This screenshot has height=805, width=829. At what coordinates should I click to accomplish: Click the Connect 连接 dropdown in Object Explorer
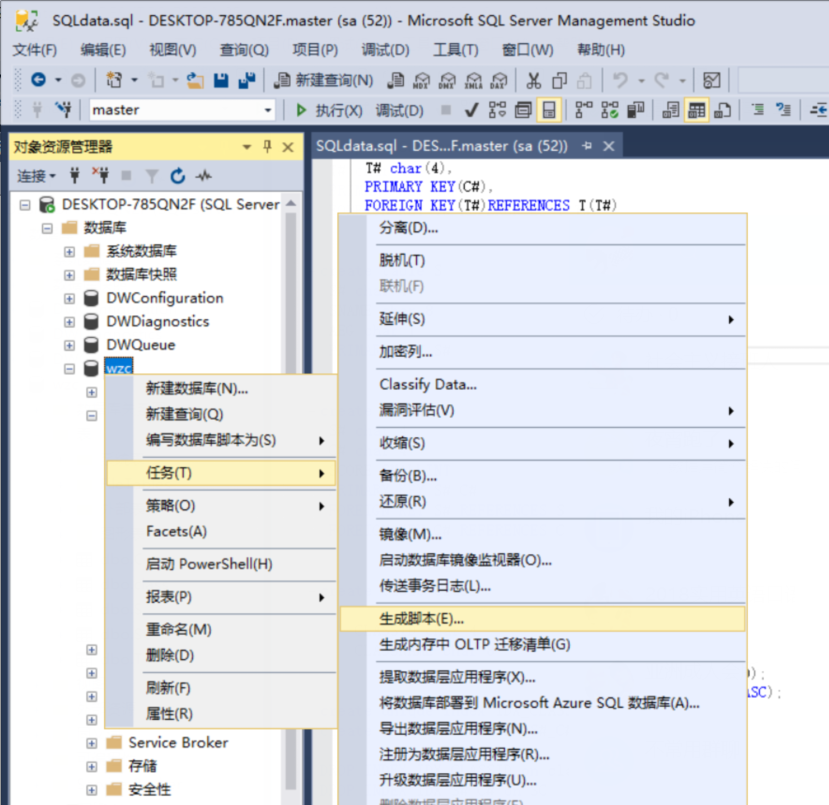36,175
